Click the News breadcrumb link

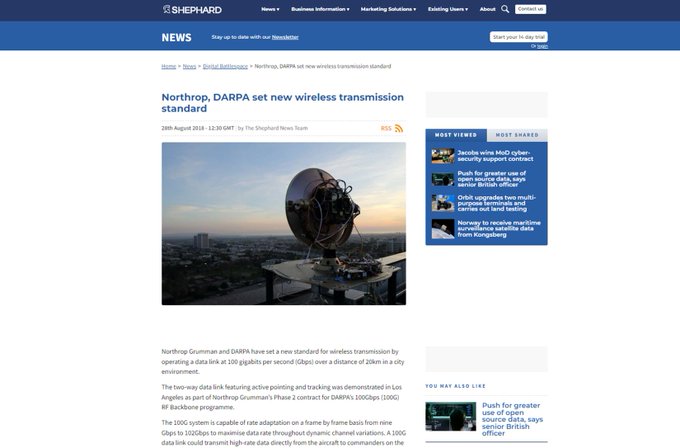[190, 66]
